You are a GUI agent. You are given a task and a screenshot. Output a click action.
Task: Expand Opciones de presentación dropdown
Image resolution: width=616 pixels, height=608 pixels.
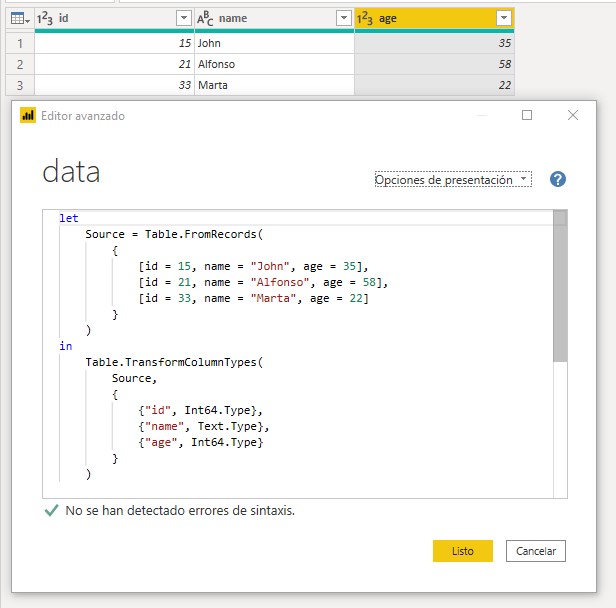pyautogui.click(x=453, y=179)
